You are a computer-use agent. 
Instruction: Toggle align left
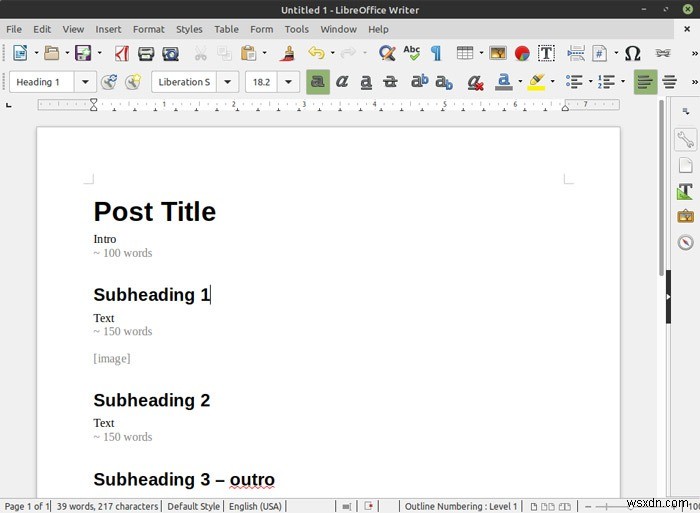(x=646, y=82)
